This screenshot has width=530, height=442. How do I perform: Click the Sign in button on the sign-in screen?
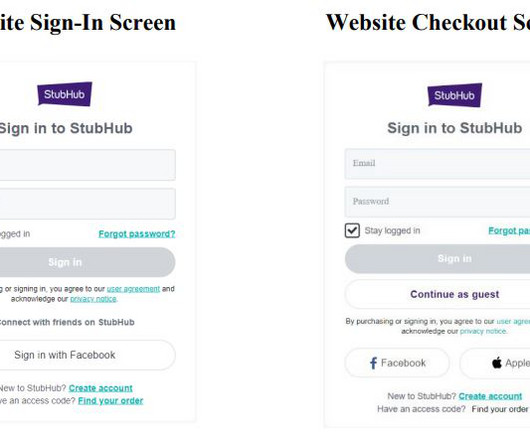click(x=87, y=262)
